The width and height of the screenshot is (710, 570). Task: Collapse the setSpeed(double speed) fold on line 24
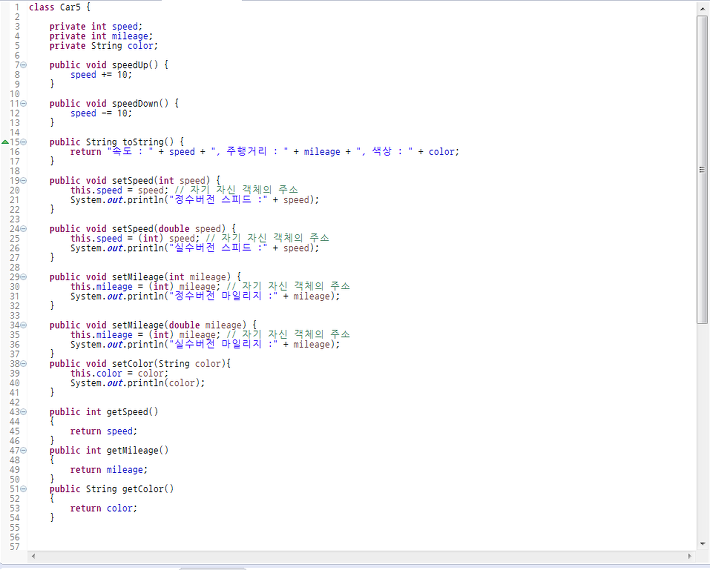click(x=24, y=229)
